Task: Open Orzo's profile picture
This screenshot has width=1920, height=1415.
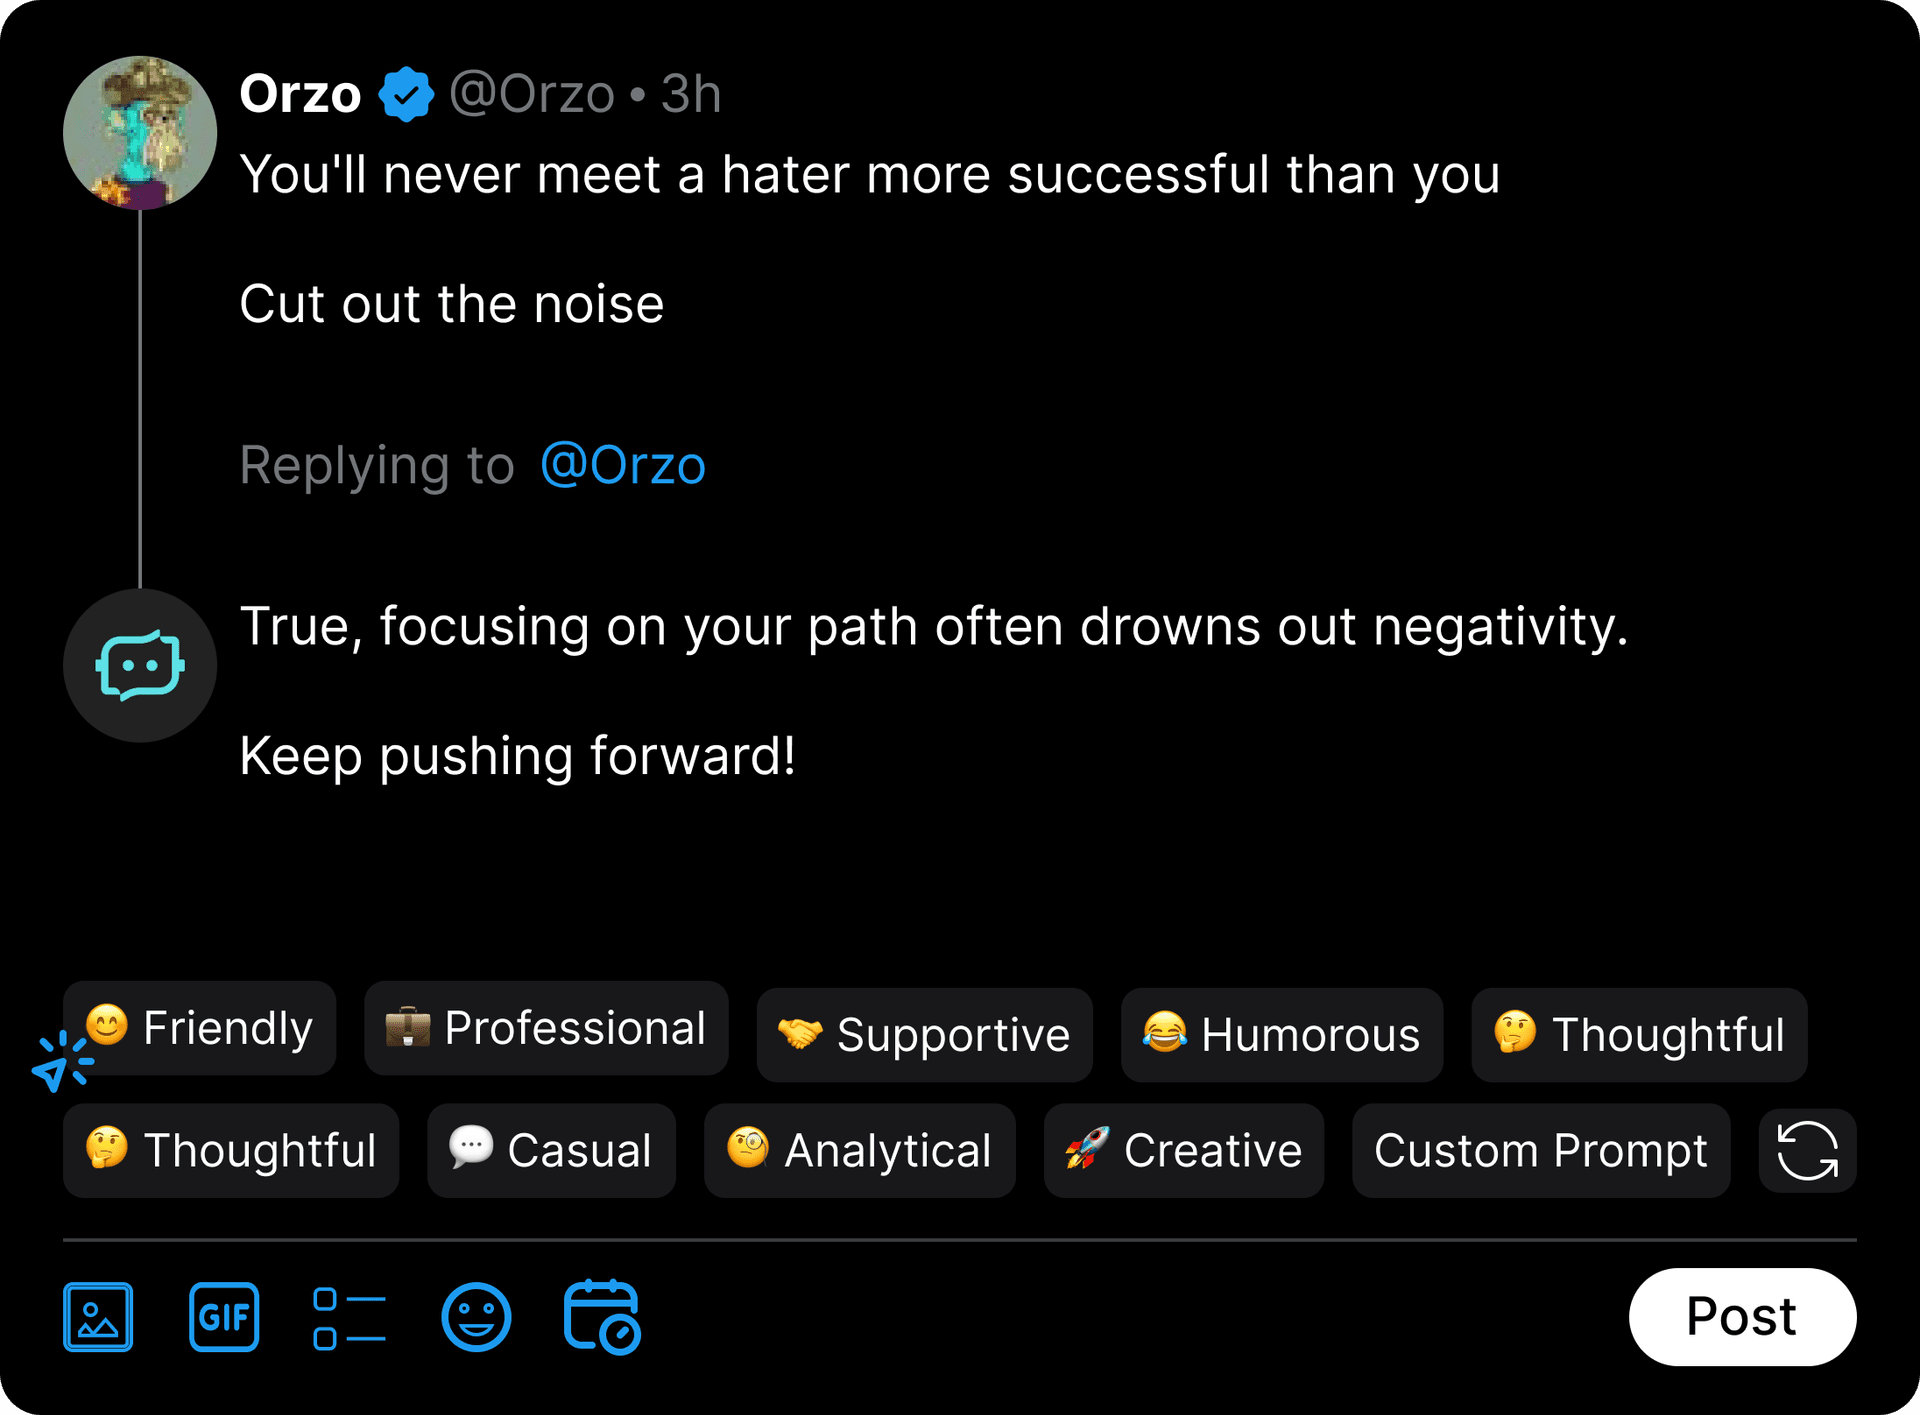Action: [x=140, y=133]
